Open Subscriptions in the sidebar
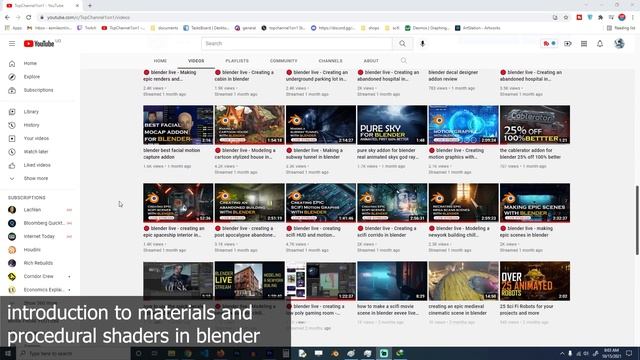This screenshot has height=360, width=640. pos(38,90)
